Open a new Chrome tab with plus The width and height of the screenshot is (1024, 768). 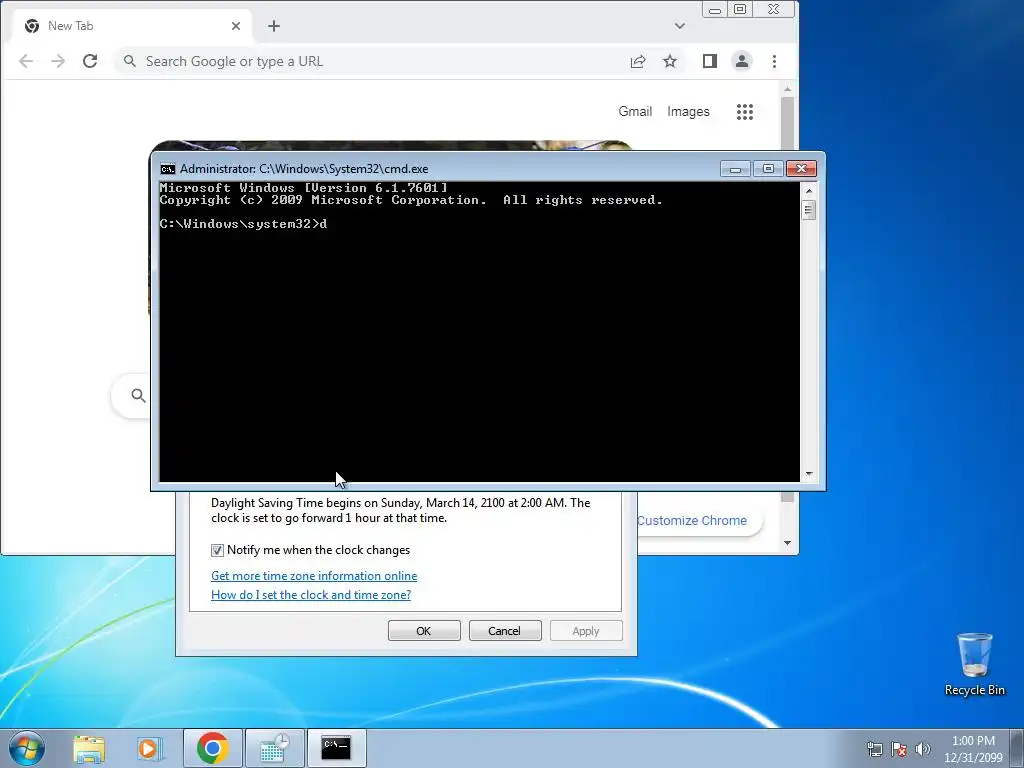[x=274, y=26]
